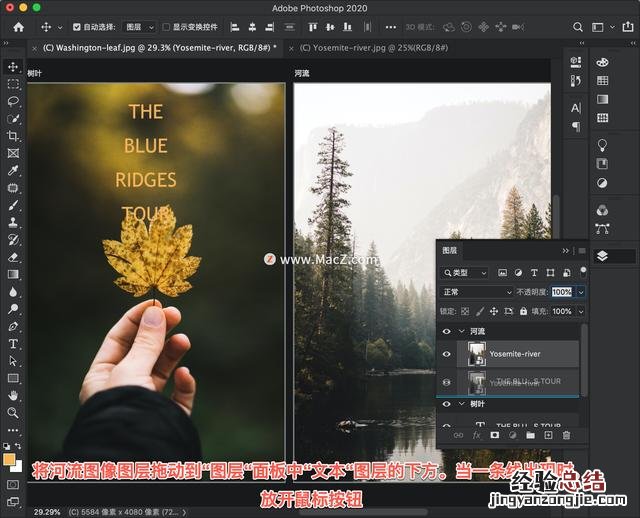Open the Layers panel hamburger menu
Screen dimensions: 640x518
pos(582,250)
